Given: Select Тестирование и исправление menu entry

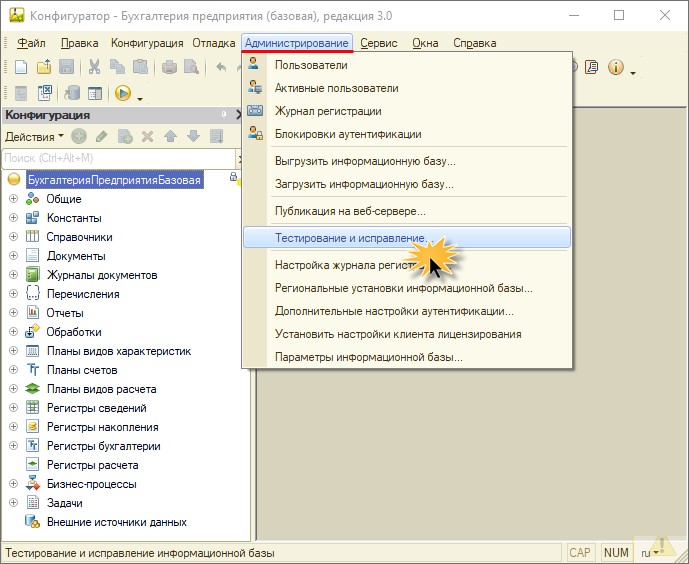Looking at the screenshot, I should (336, 238).
